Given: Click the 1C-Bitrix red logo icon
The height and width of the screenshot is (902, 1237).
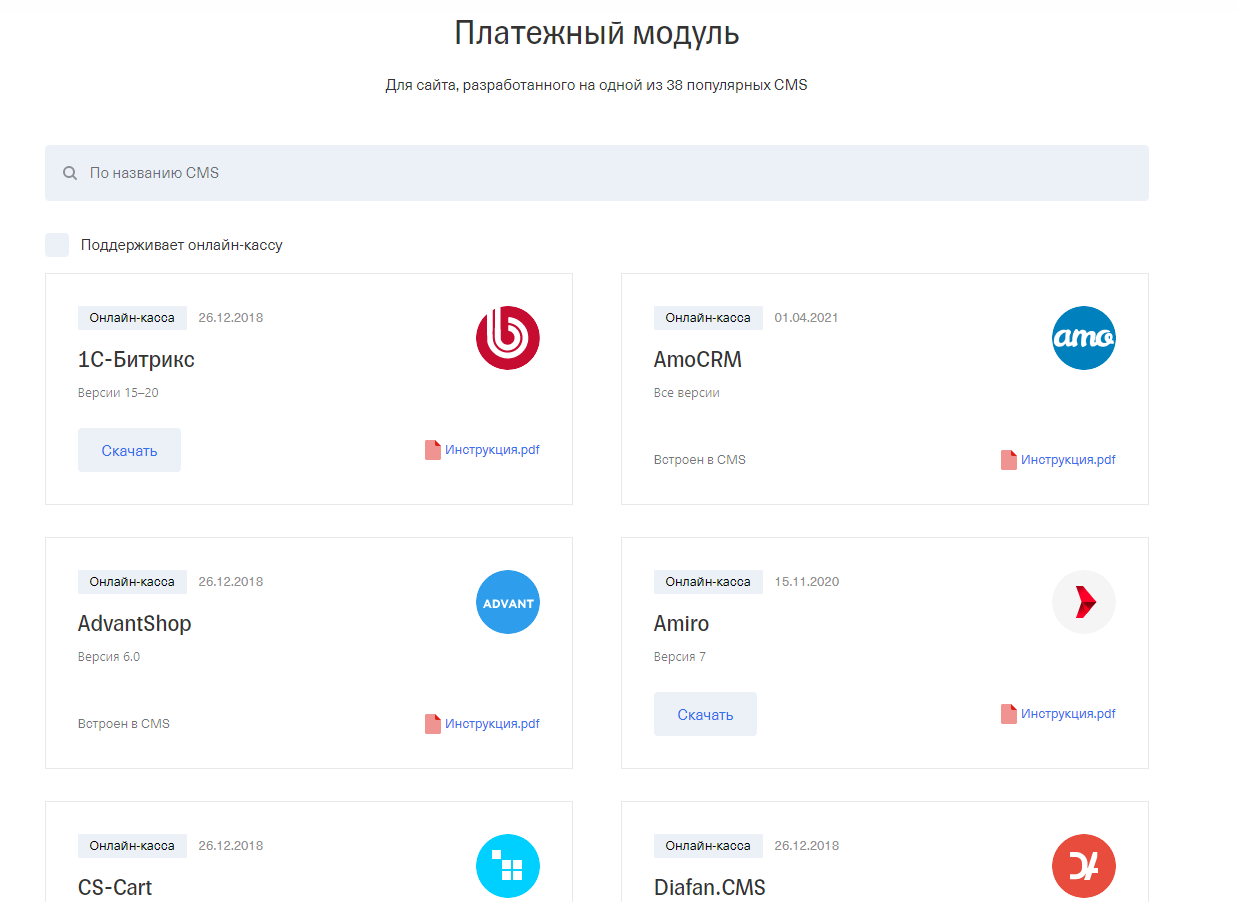Looking at the screenshot, I should pos(507,338).
